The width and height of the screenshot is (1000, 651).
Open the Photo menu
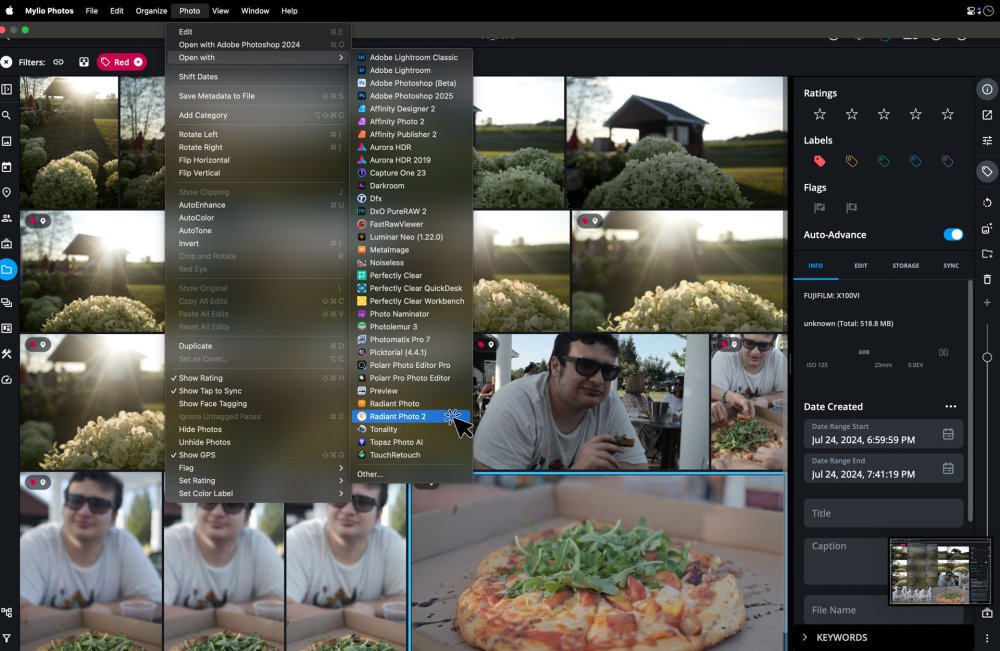[189, 10]
